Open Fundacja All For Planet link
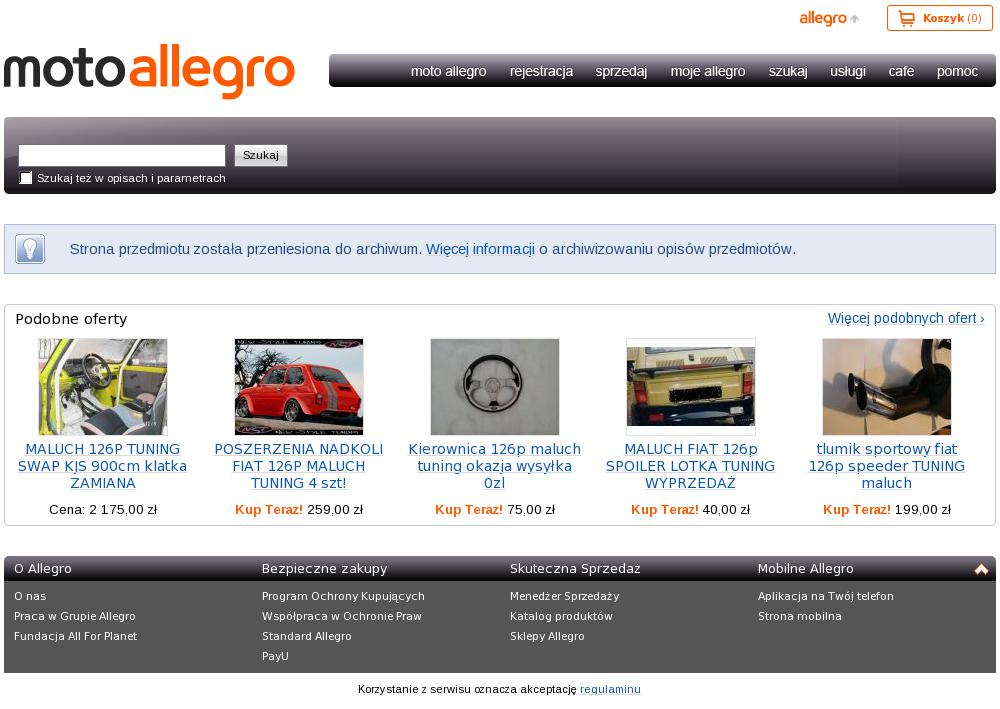Image resolution: width=1000 pixels, height=709 pixels. 75,636
